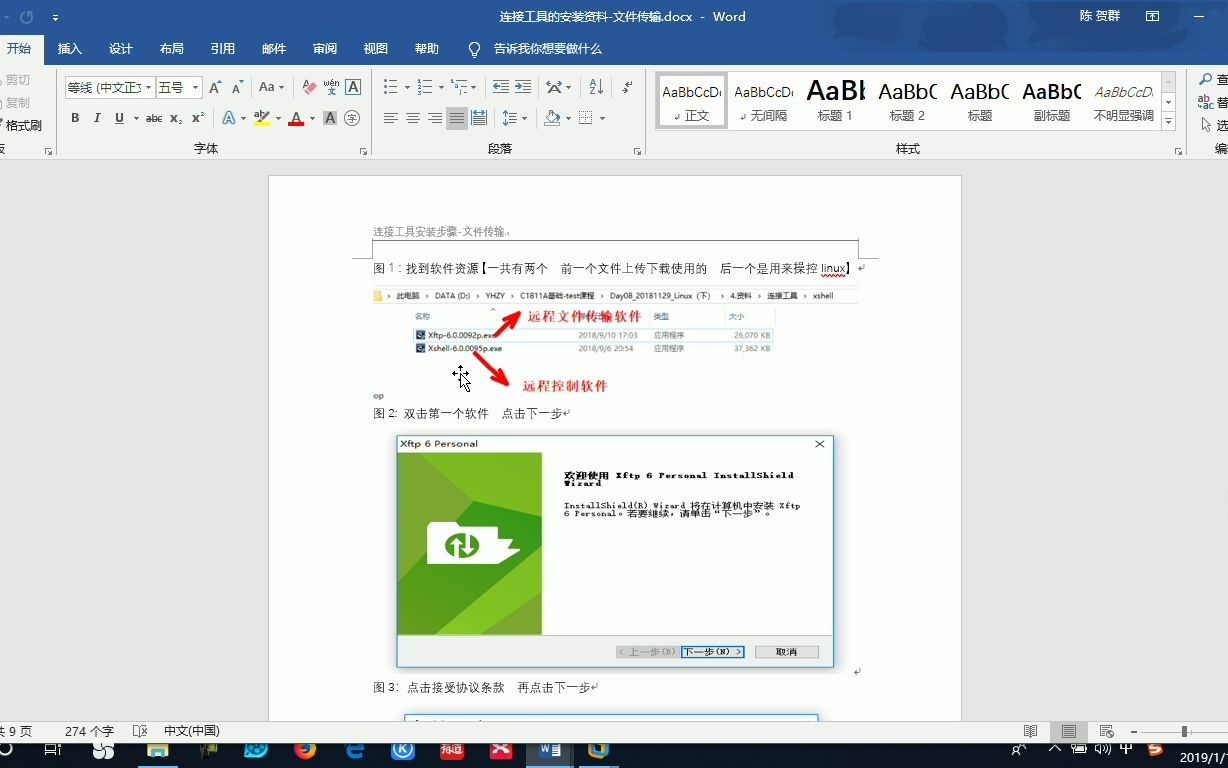Select the subscript icon
This screenshot has width=1228, height=768.
175,118
